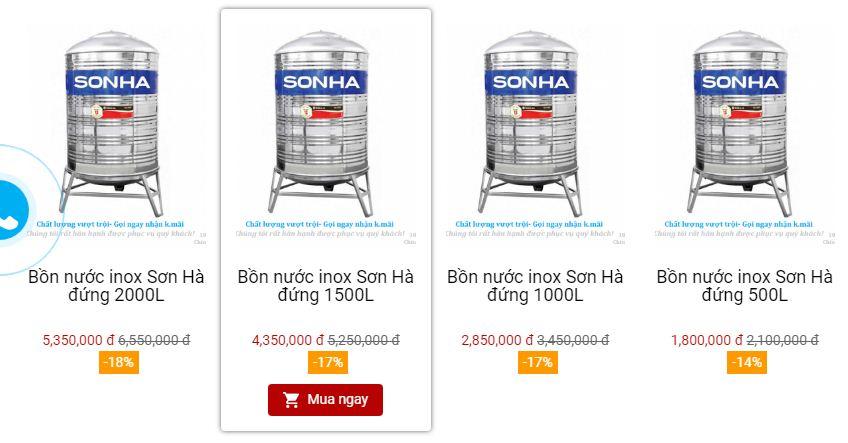Click the -17% badge under the 1000L tank

coord(537,362)
